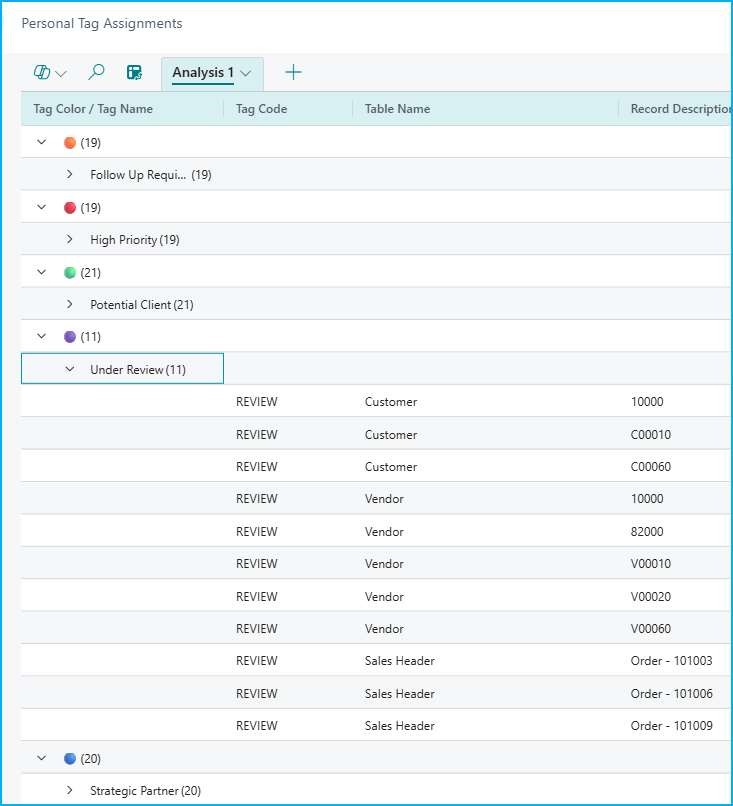The image size is (733, 806).
Task: Toggle the analysis mode icon
Action: (x=134, y=72)
